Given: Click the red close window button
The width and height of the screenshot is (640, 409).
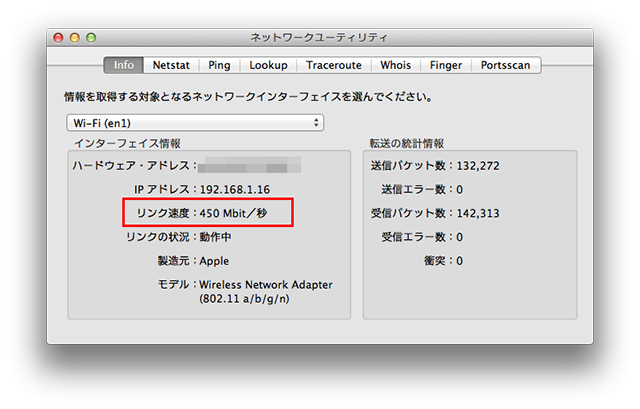Looking at the screenshot, I should click(x=58, y=38).
